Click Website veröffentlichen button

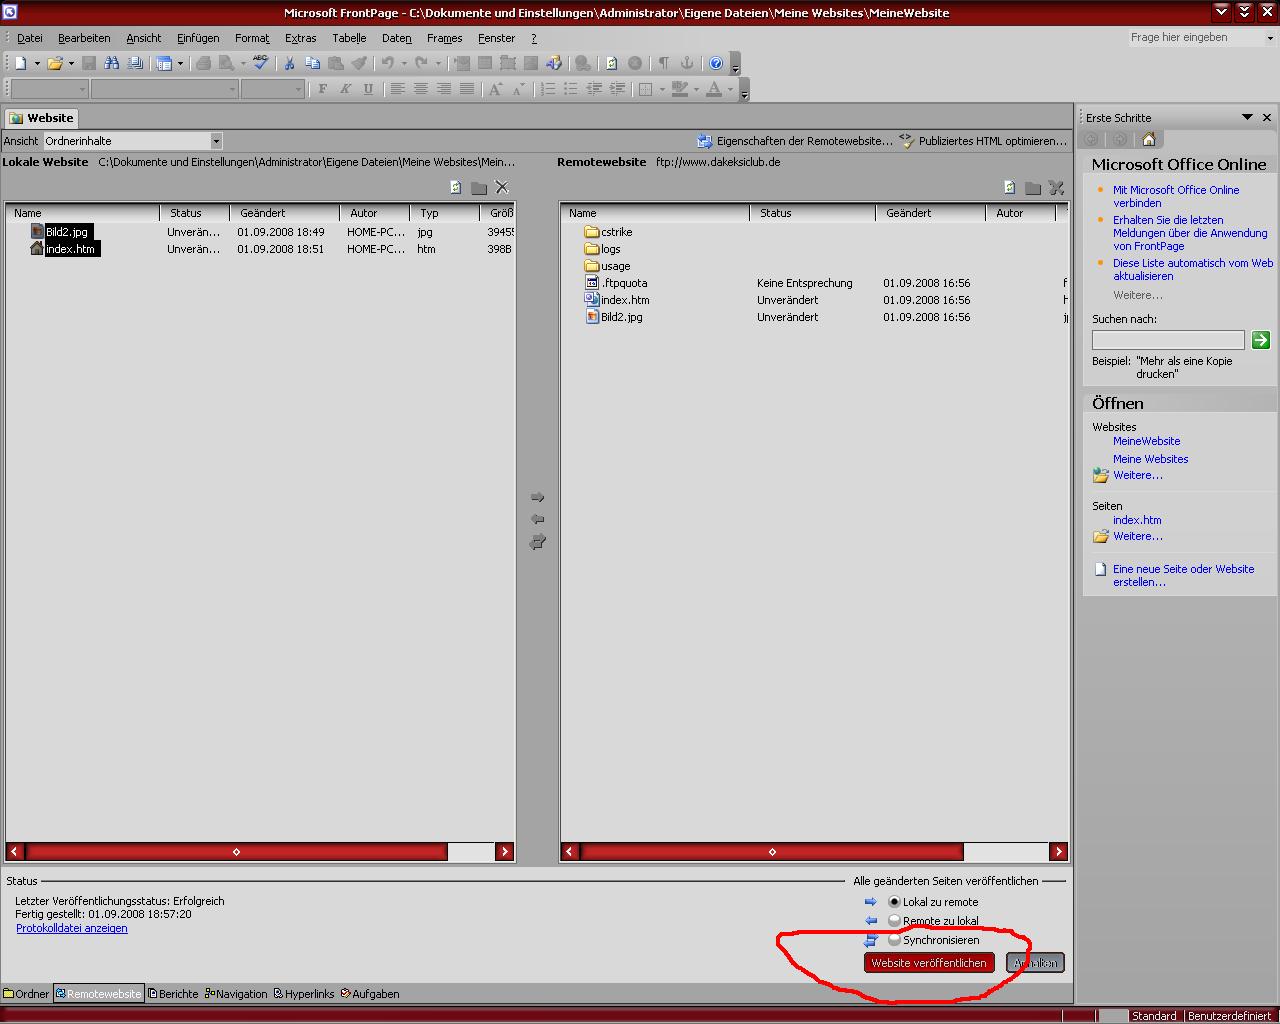(929, 963)
